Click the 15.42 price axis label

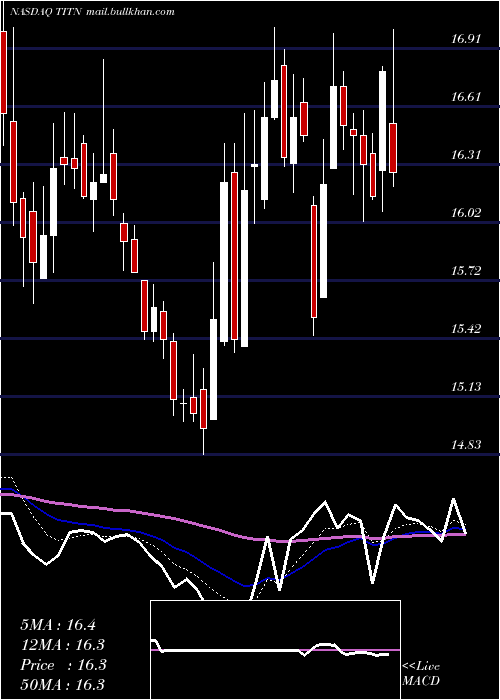coord(466,329)
